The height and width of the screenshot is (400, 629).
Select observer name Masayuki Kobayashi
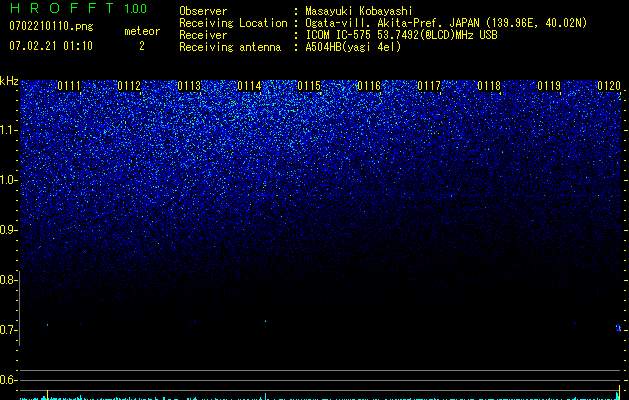pos(359,11)
